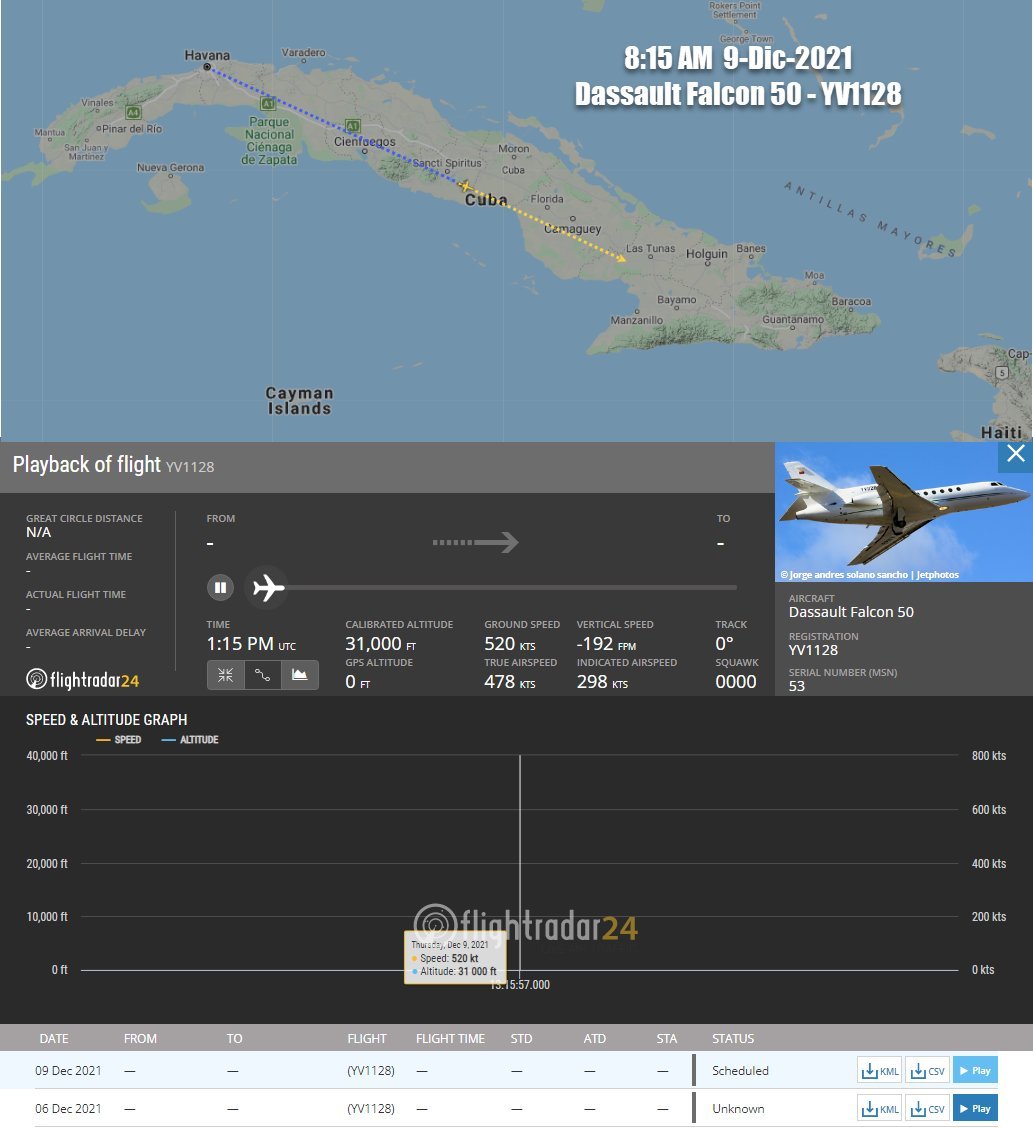Download KML for the 06 Dec 2021 flight
The width and height of the screenshot is (1033, 1128).
pos(880,1109)
